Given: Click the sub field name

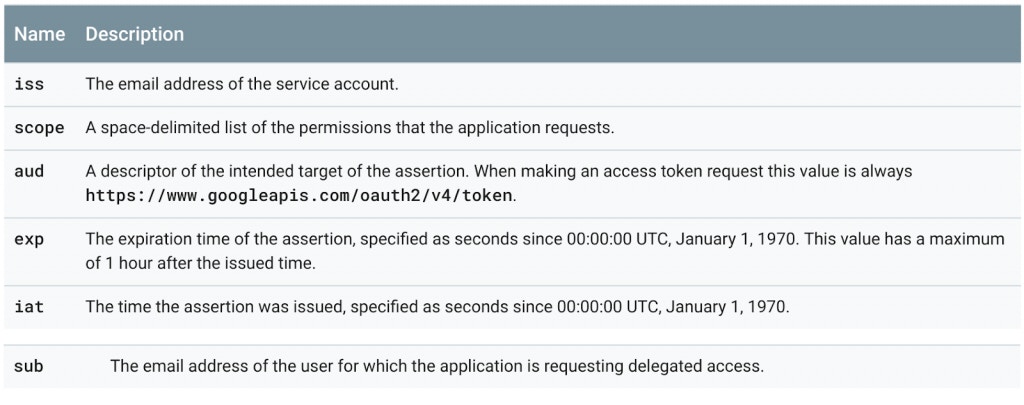Looking at the screenshot, I should [x=29, y=367].
